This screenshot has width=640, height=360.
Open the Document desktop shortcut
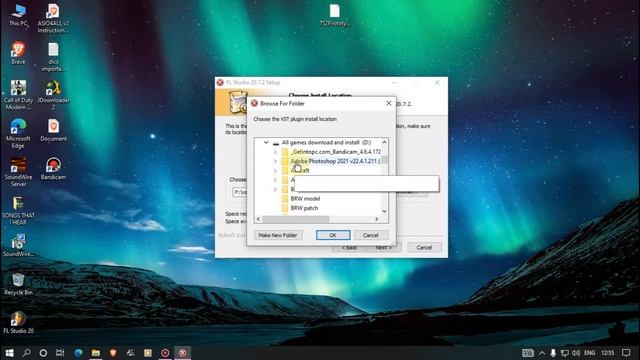53,131
